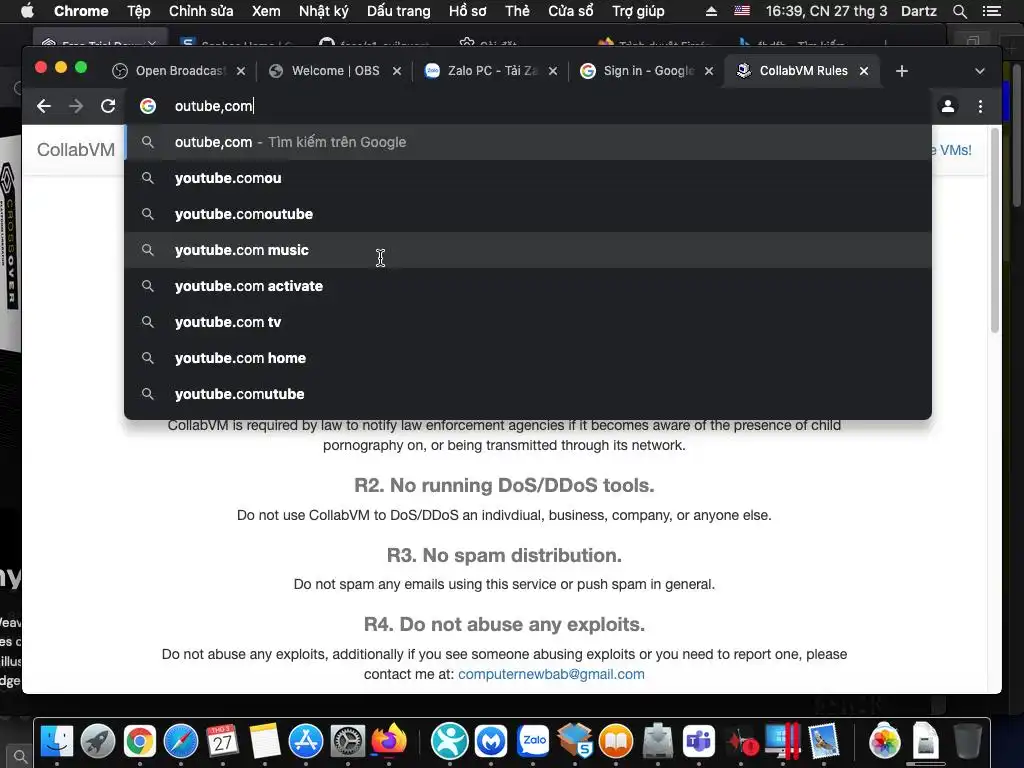Open Photos from the Dock
Viewport: 1024px width, 768px height.
click(x=885, y=741)
